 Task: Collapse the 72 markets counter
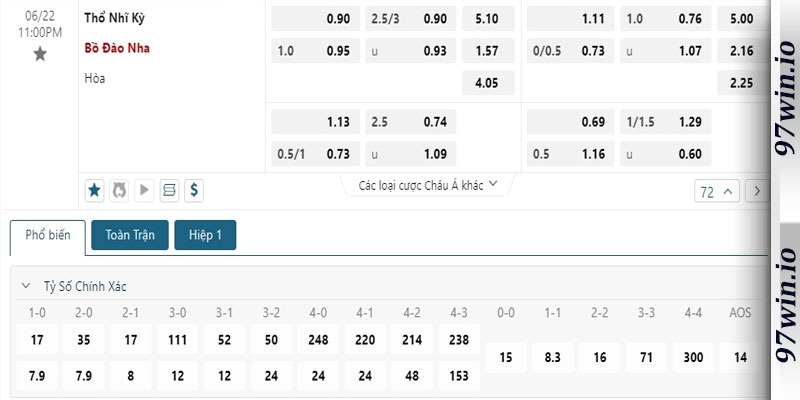(x=717, y=191)
